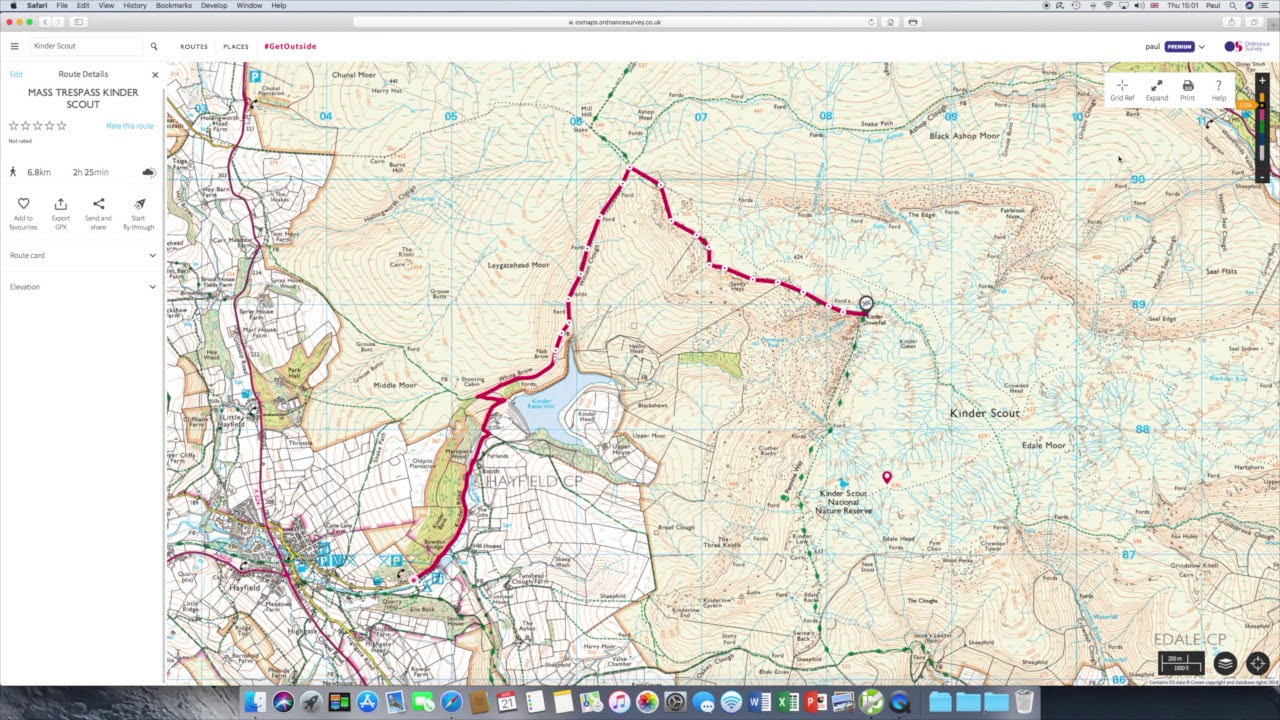Image resolution: width=1280 pixels, height=720 pixels.
Task: Open the ROUTES tab
Action: pos(194,47)
